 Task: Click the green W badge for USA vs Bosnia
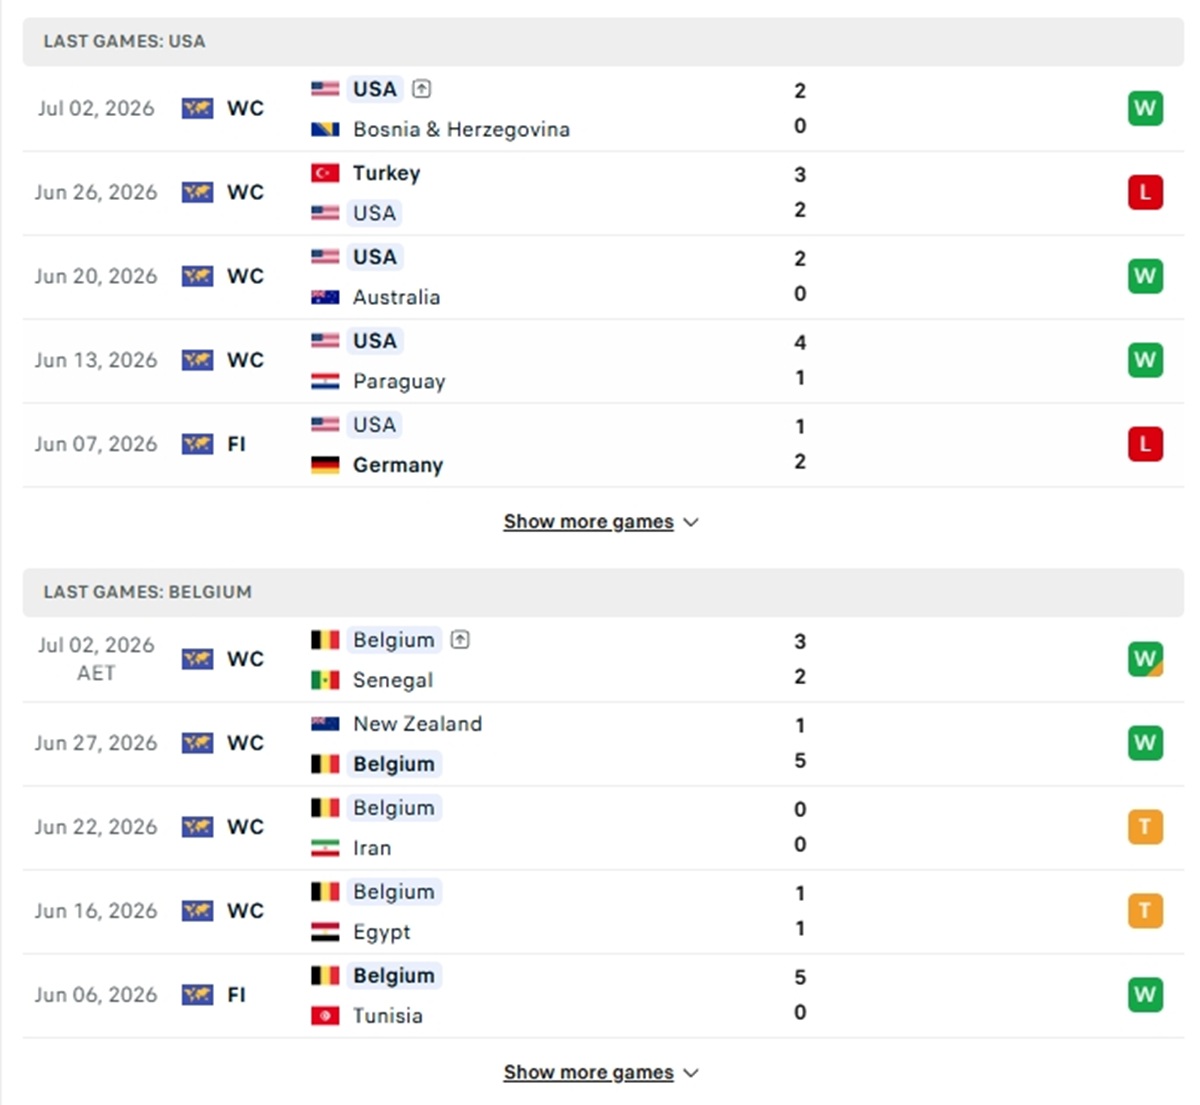point(1145,108)
